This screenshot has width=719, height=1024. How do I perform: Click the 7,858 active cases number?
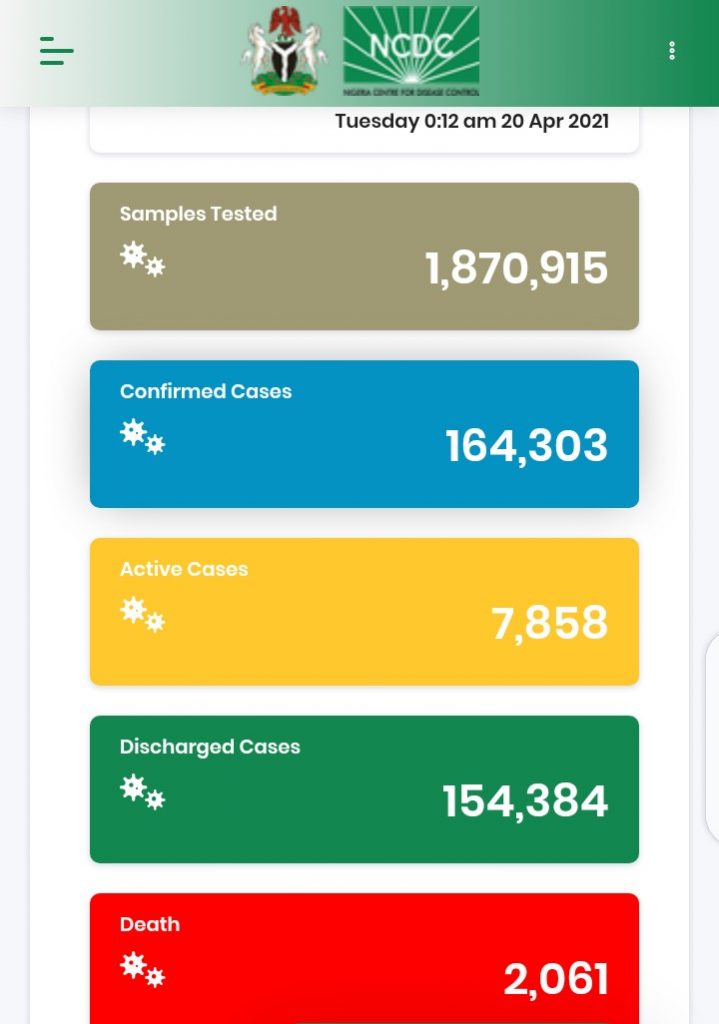[549, 623]
